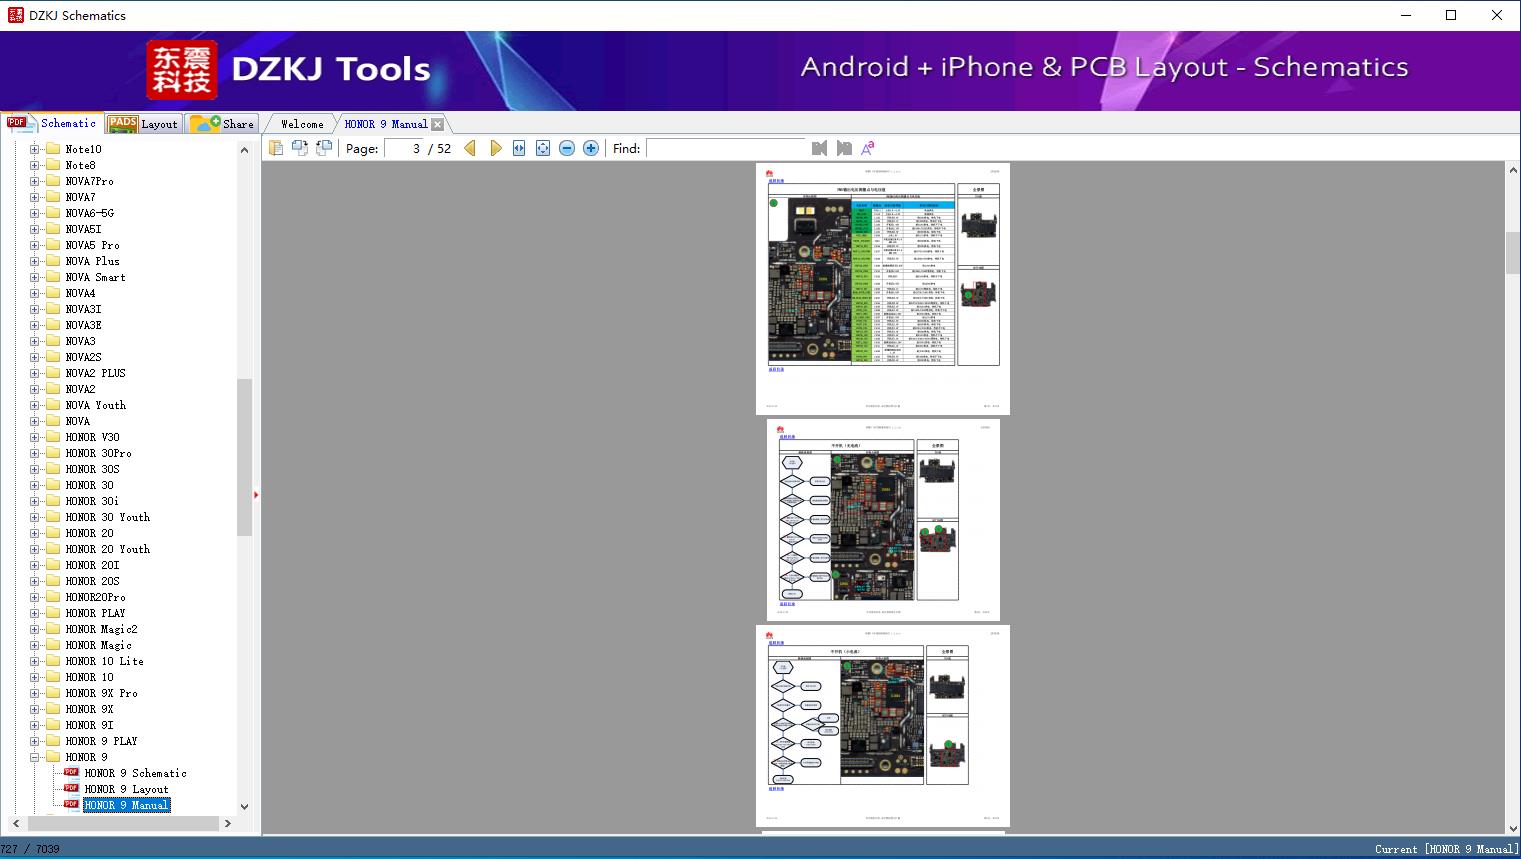Image resolution: width=1521 pixels, height=859 pixels.
Task: Expand the HONOR Magic2 folder
Action: (34, 629)
